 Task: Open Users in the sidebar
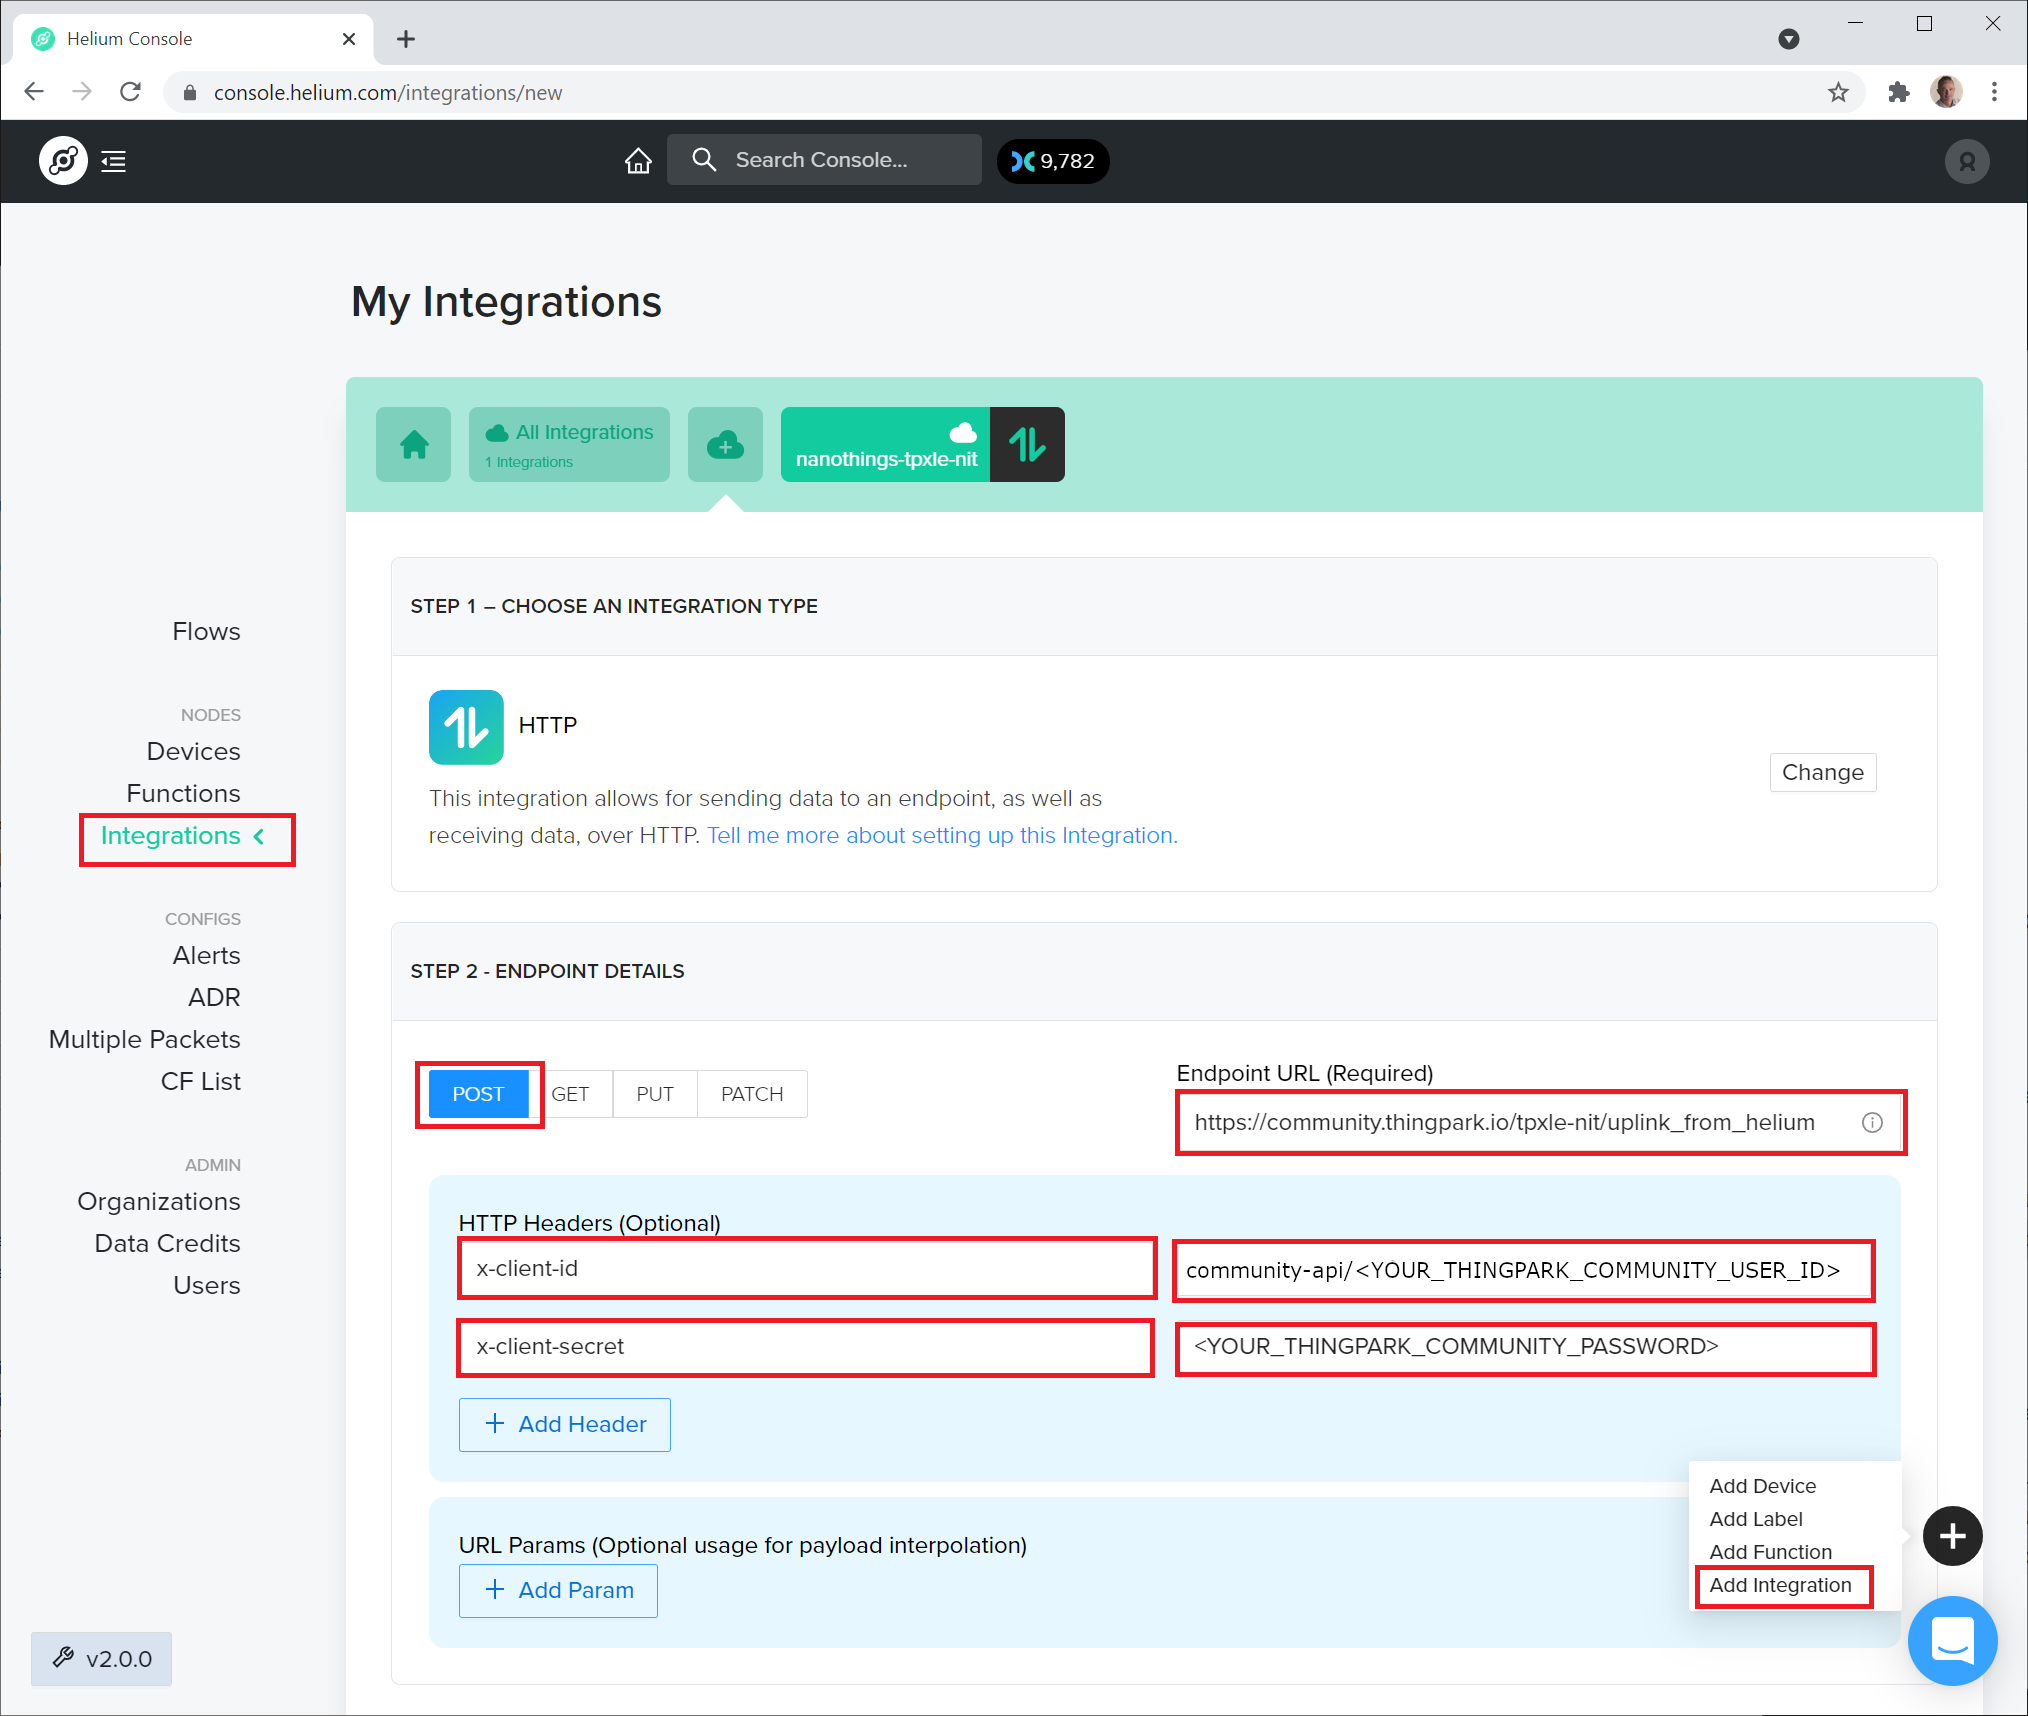pos(206,1286)
